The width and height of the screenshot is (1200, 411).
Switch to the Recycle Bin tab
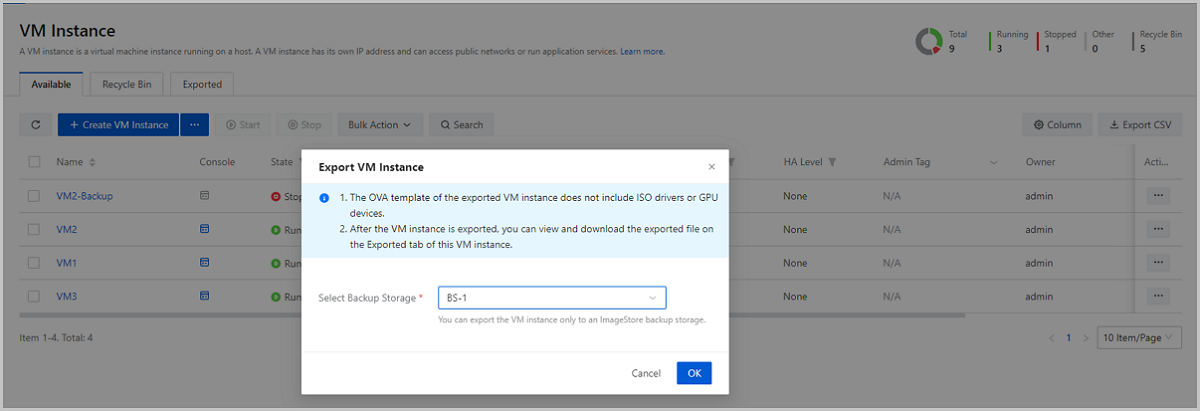click(125, 85)
